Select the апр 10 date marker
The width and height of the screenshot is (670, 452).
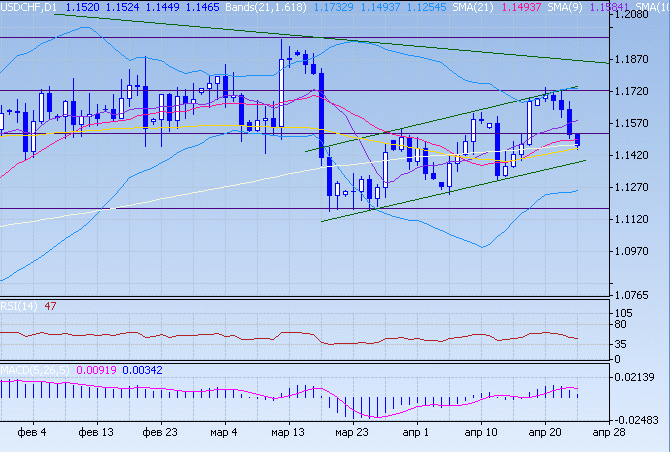coord(482,433)
